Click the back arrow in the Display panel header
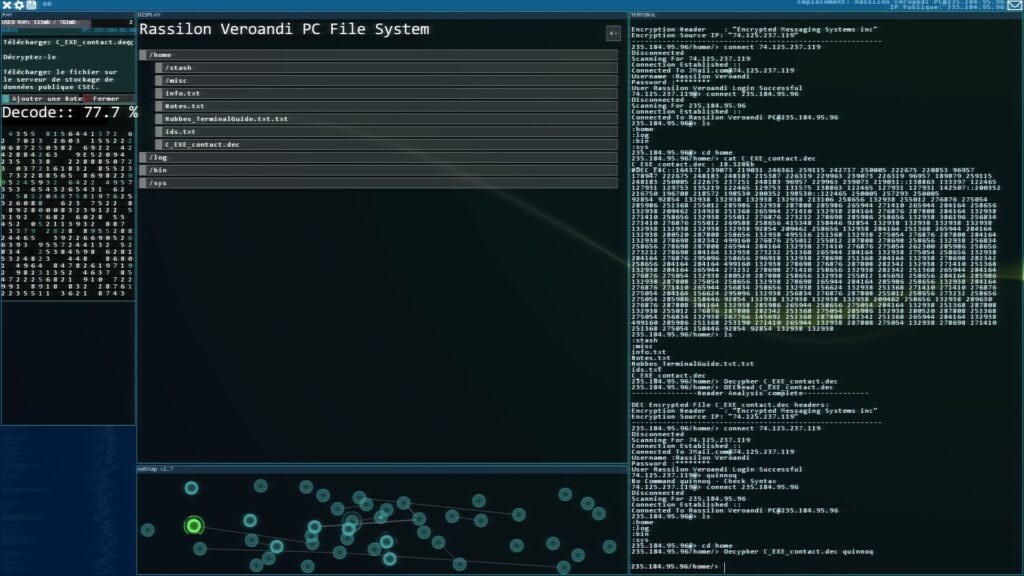Viewport: 1024px width, 576px height. pyautogui.click(x=612, y=31)
